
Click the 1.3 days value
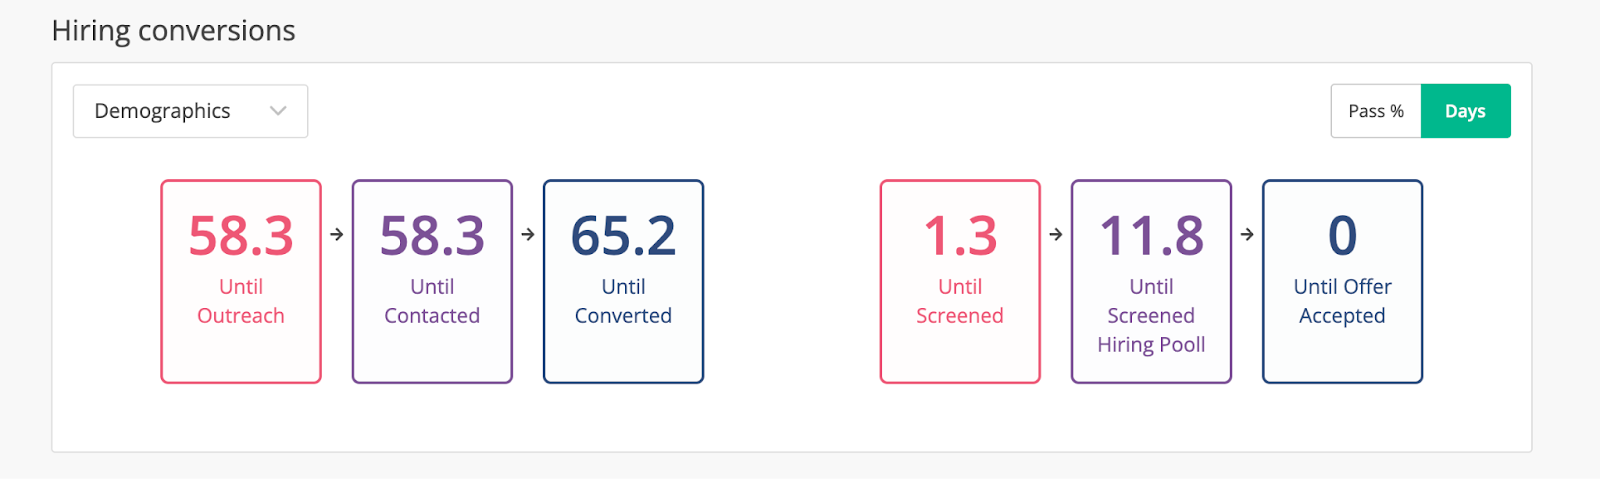[960, 237]
